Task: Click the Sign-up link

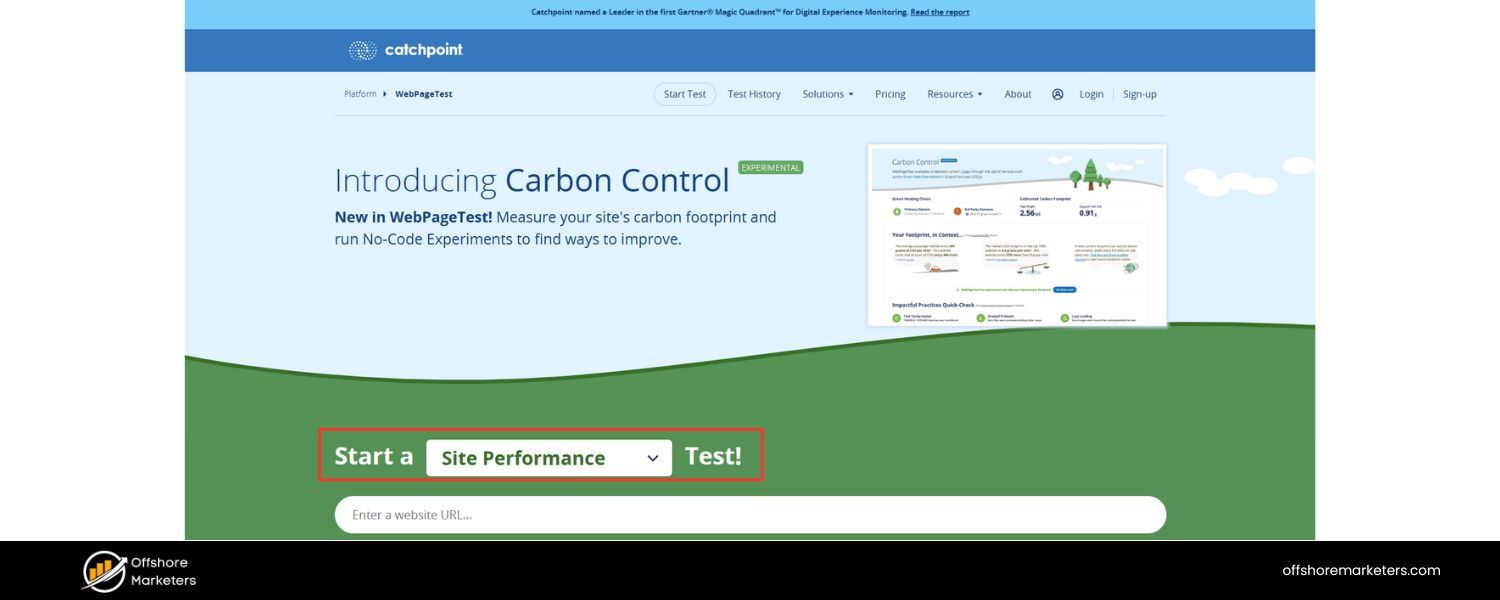Action: coord(1140,93)
